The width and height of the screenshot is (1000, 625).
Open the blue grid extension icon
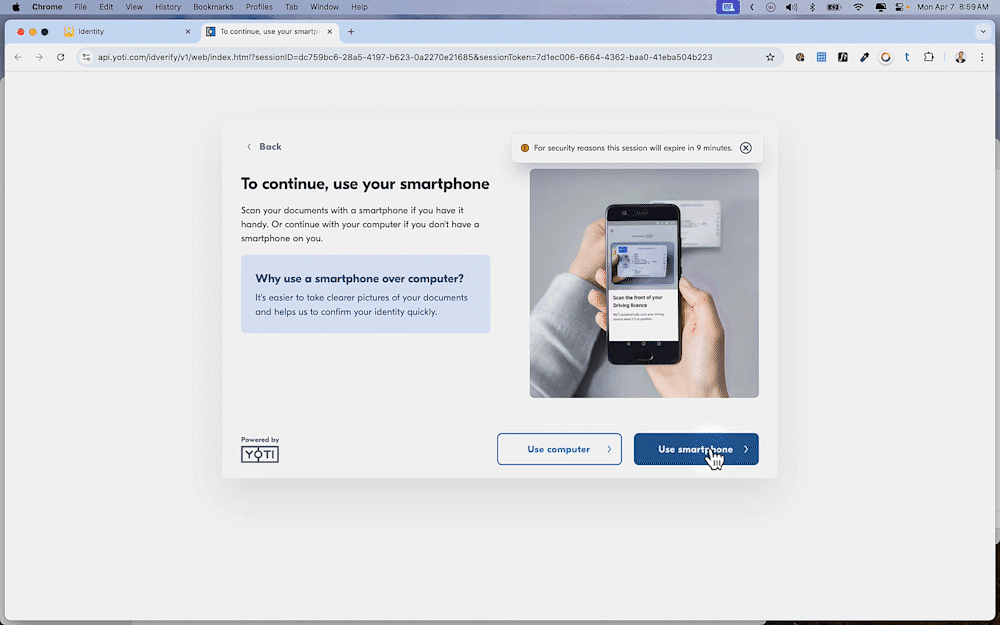pyautogui.click(x=821, y=57)
